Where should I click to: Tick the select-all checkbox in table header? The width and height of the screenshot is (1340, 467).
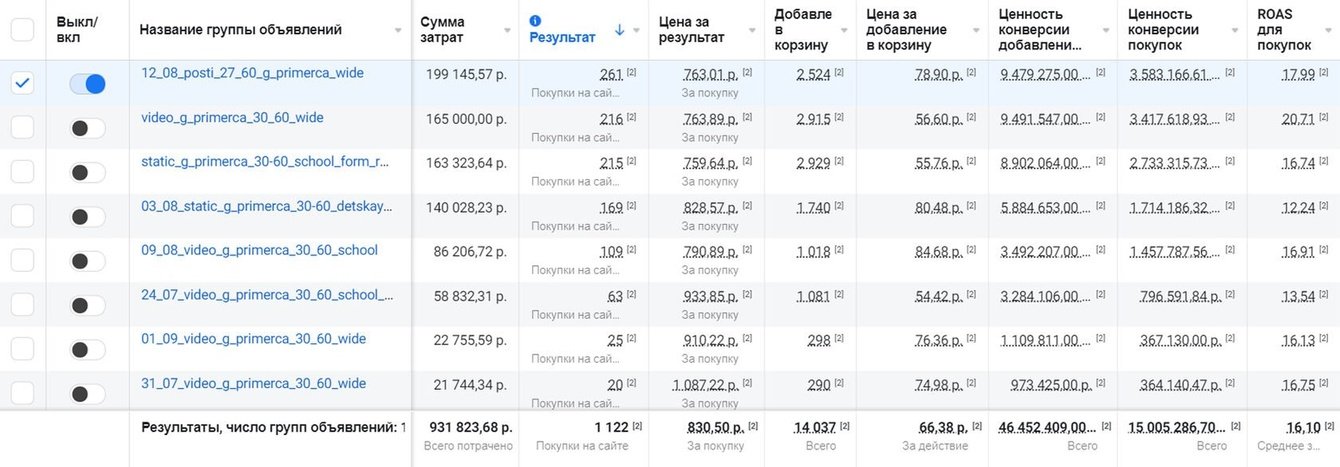(x=22, y=30)
